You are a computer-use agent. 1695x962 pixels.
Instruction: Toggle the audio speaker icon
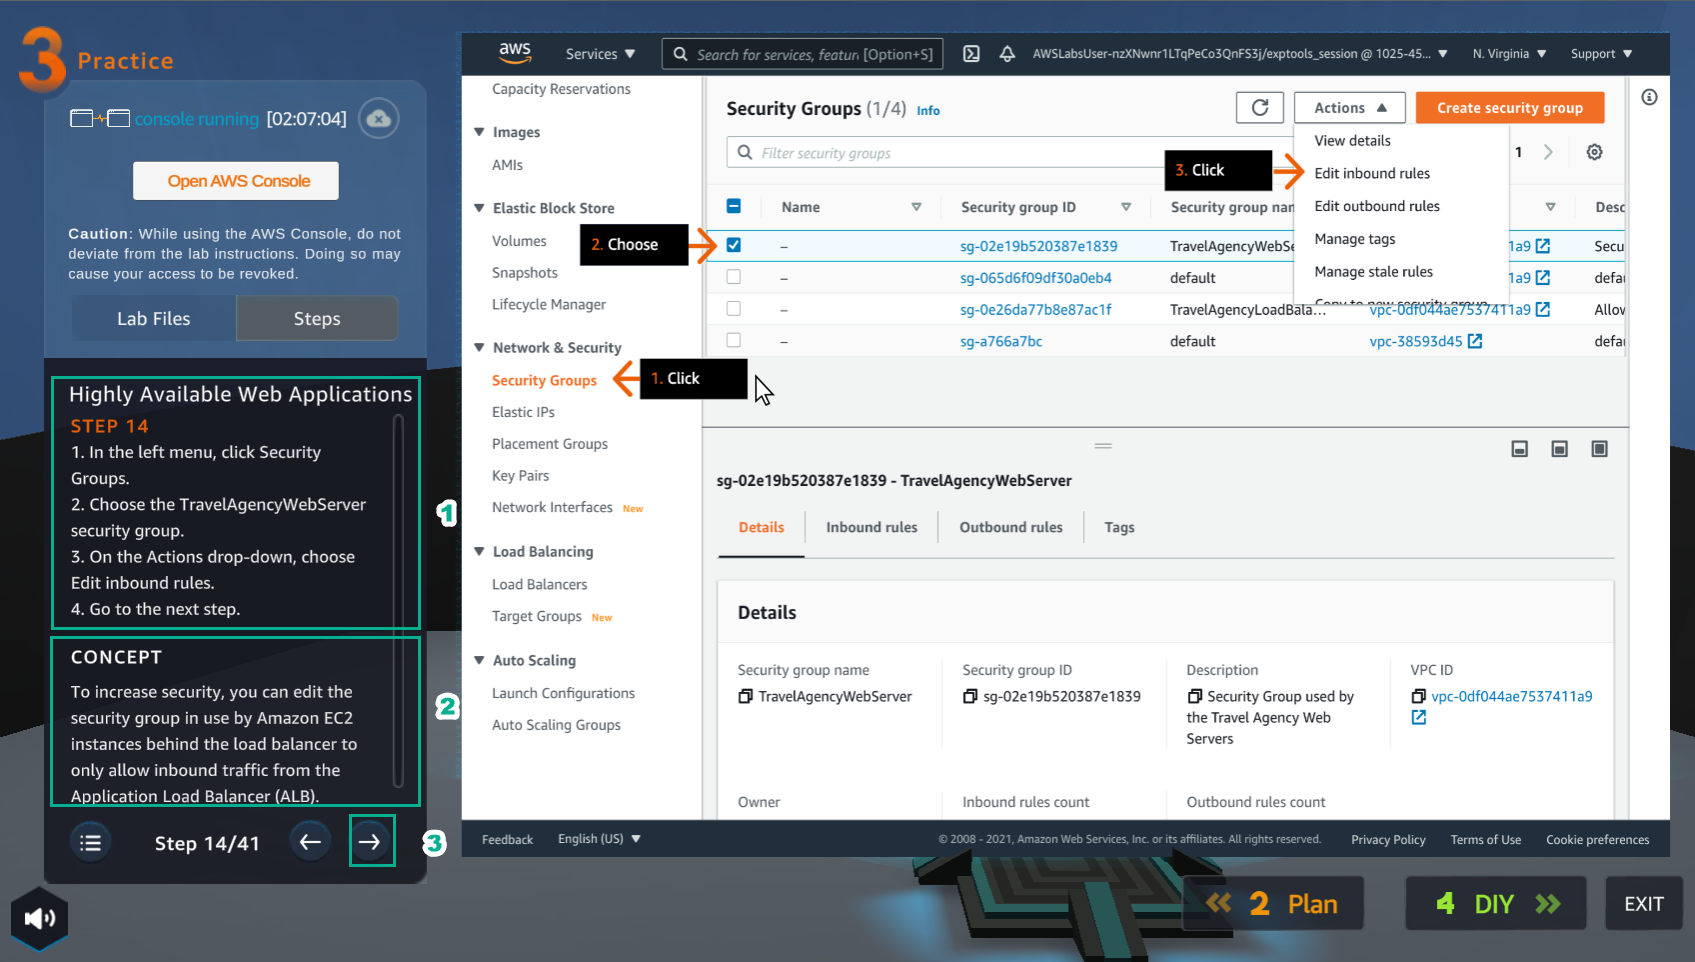(x=39, y=918)
